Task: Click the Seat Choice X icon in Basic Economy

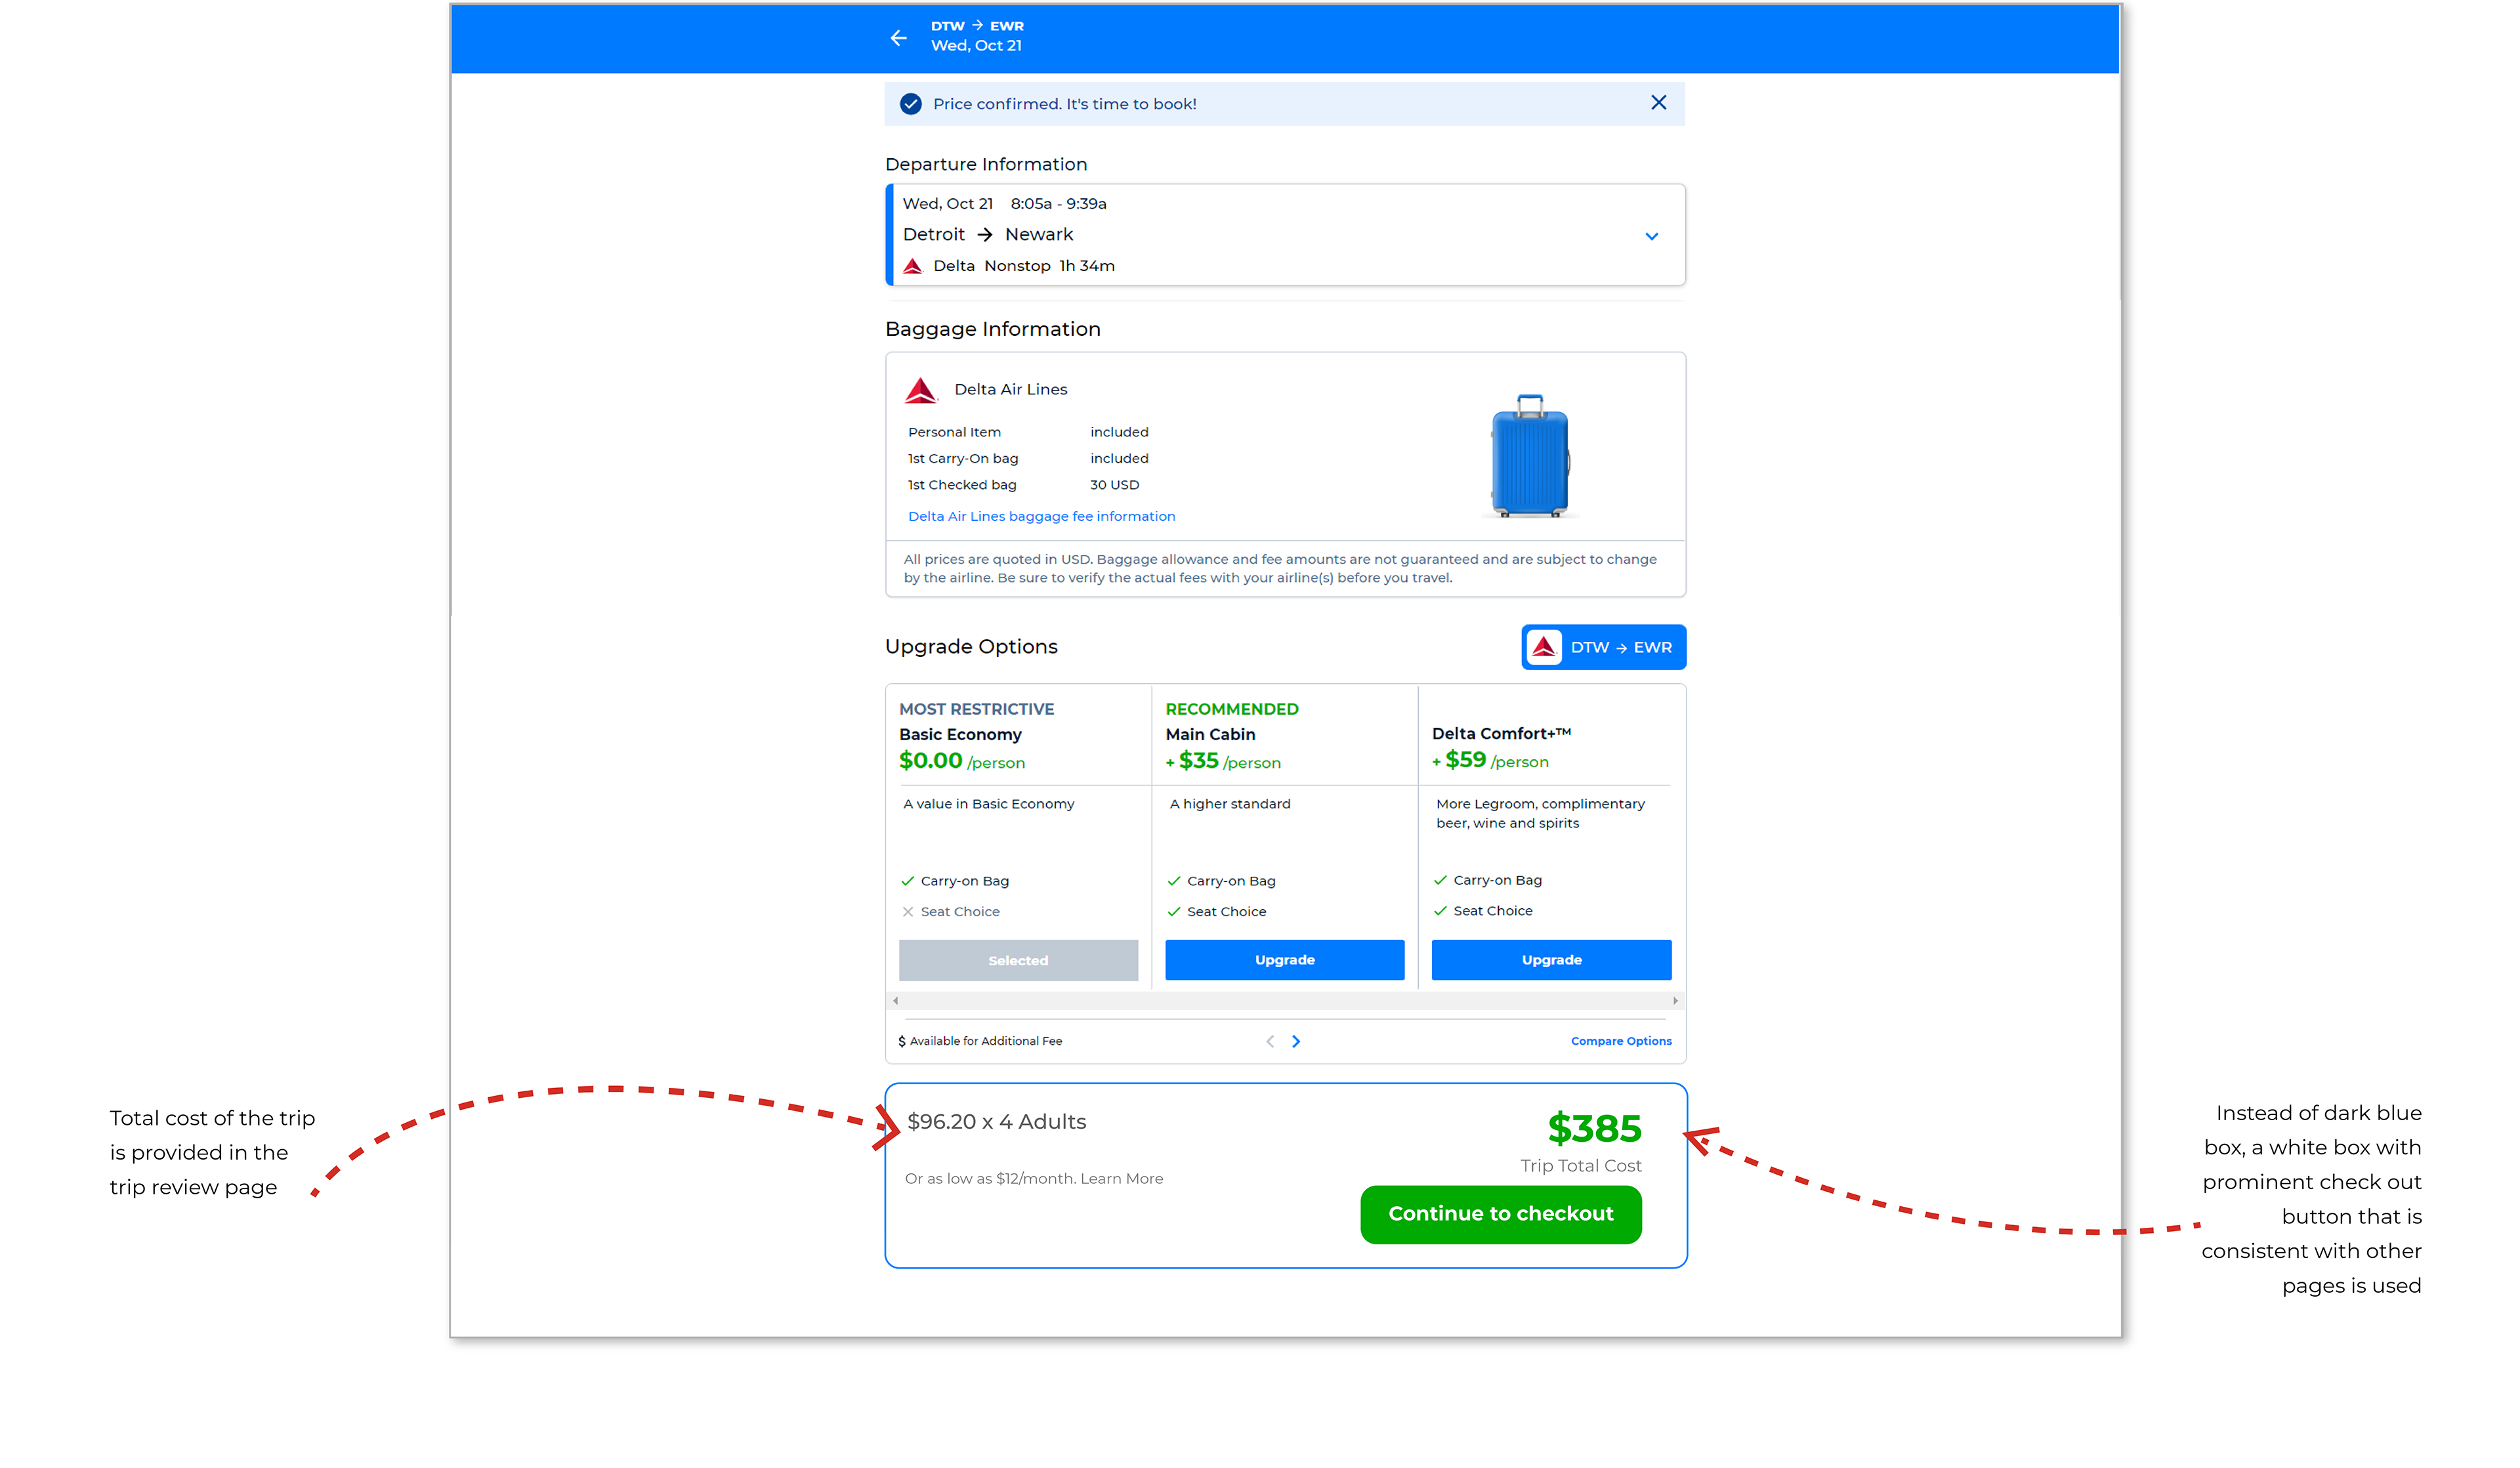Action: point(907,912)
